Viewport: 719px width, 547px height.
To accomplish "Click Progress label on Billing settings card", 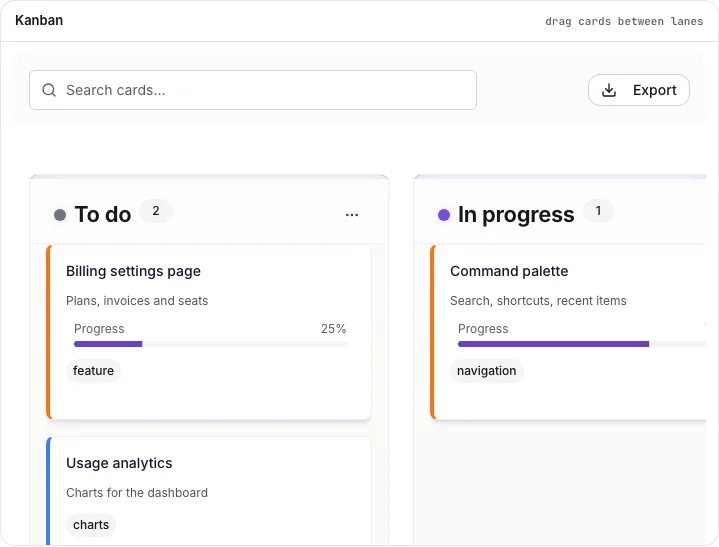I will (99, 329).
